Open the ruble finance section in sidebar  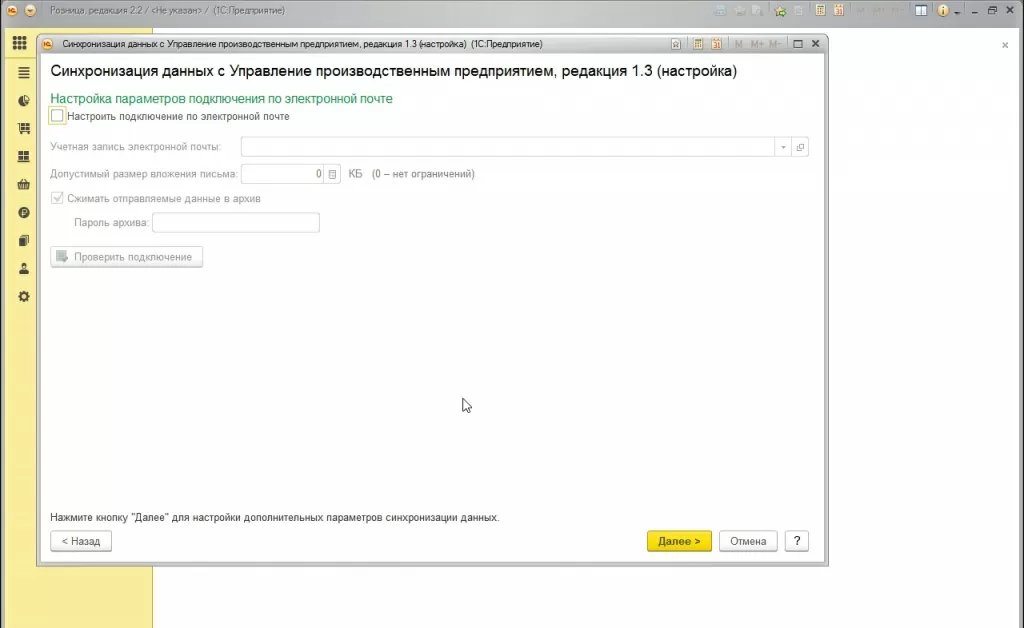[x=24, y=213]
